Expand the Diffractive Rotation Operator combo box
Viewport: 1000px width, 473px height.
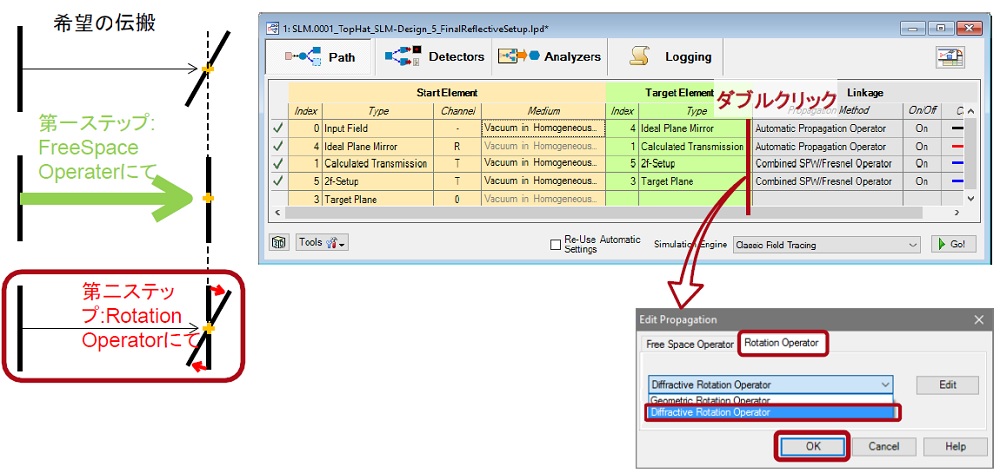coord(883,384)
